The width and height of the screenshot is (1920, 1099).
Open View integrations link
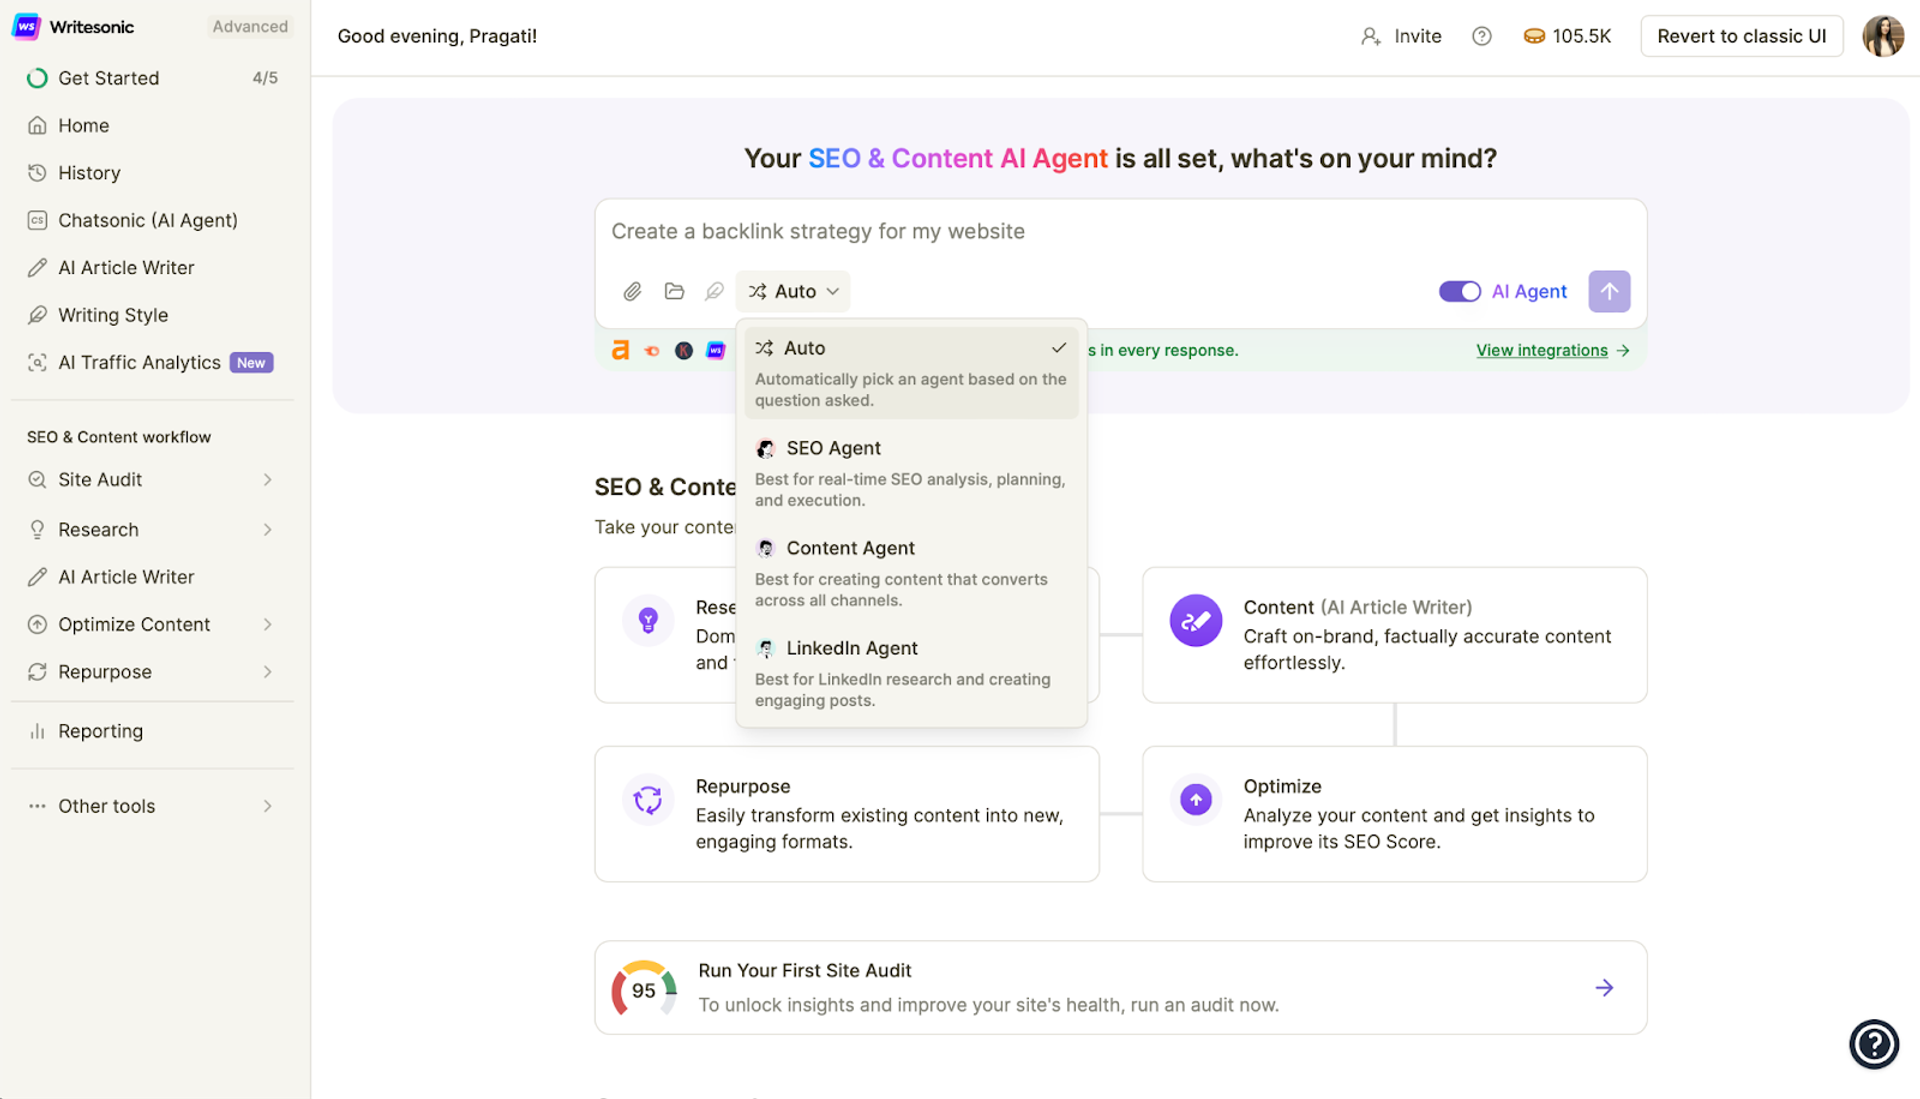point(1553,350)
